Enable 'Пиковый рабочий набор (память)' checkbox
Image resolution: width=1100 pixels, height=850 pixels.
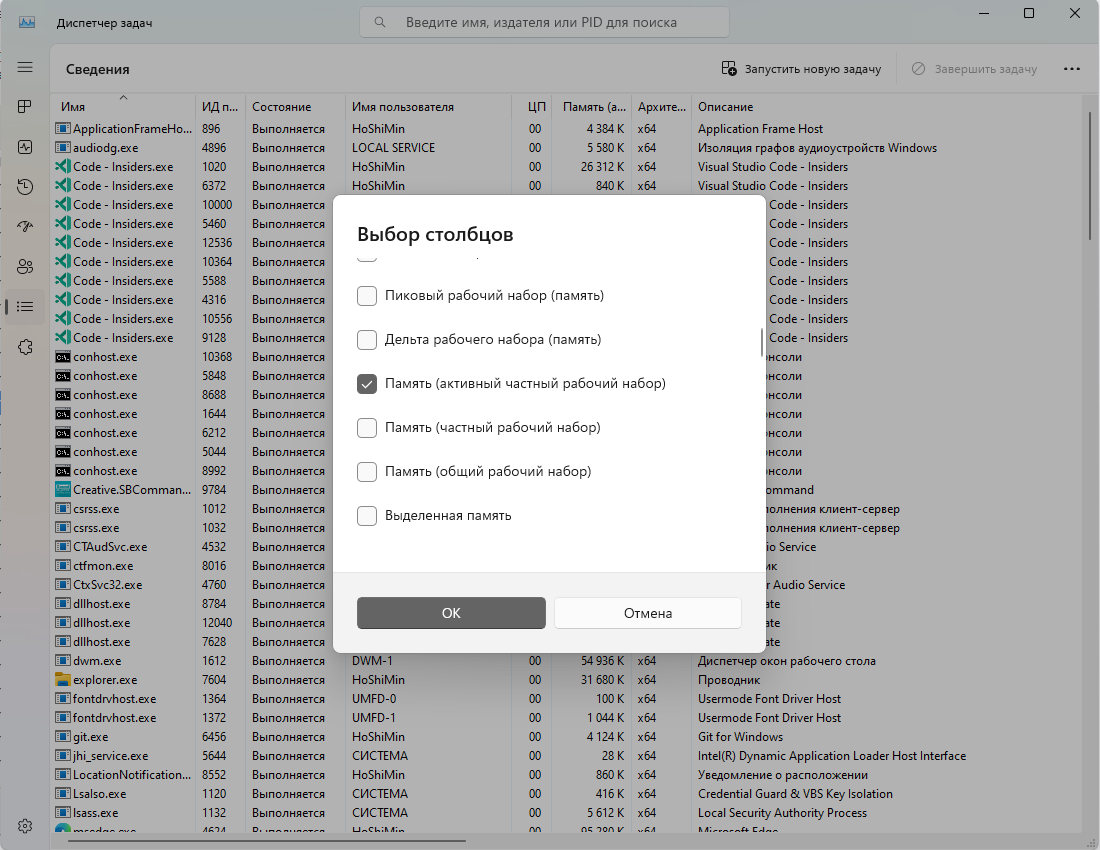pyautogui.click(x=367, y=296)
